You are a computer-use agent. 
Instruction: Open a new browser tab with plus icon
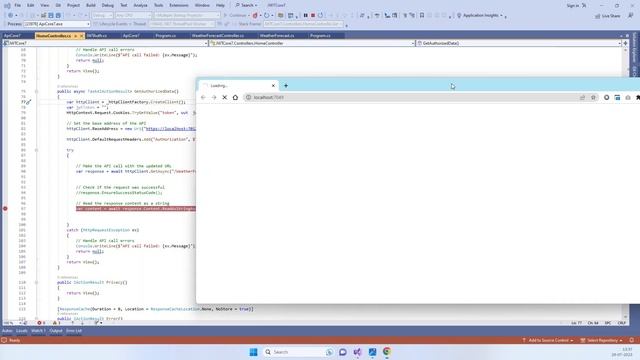(x=286, y=86)
